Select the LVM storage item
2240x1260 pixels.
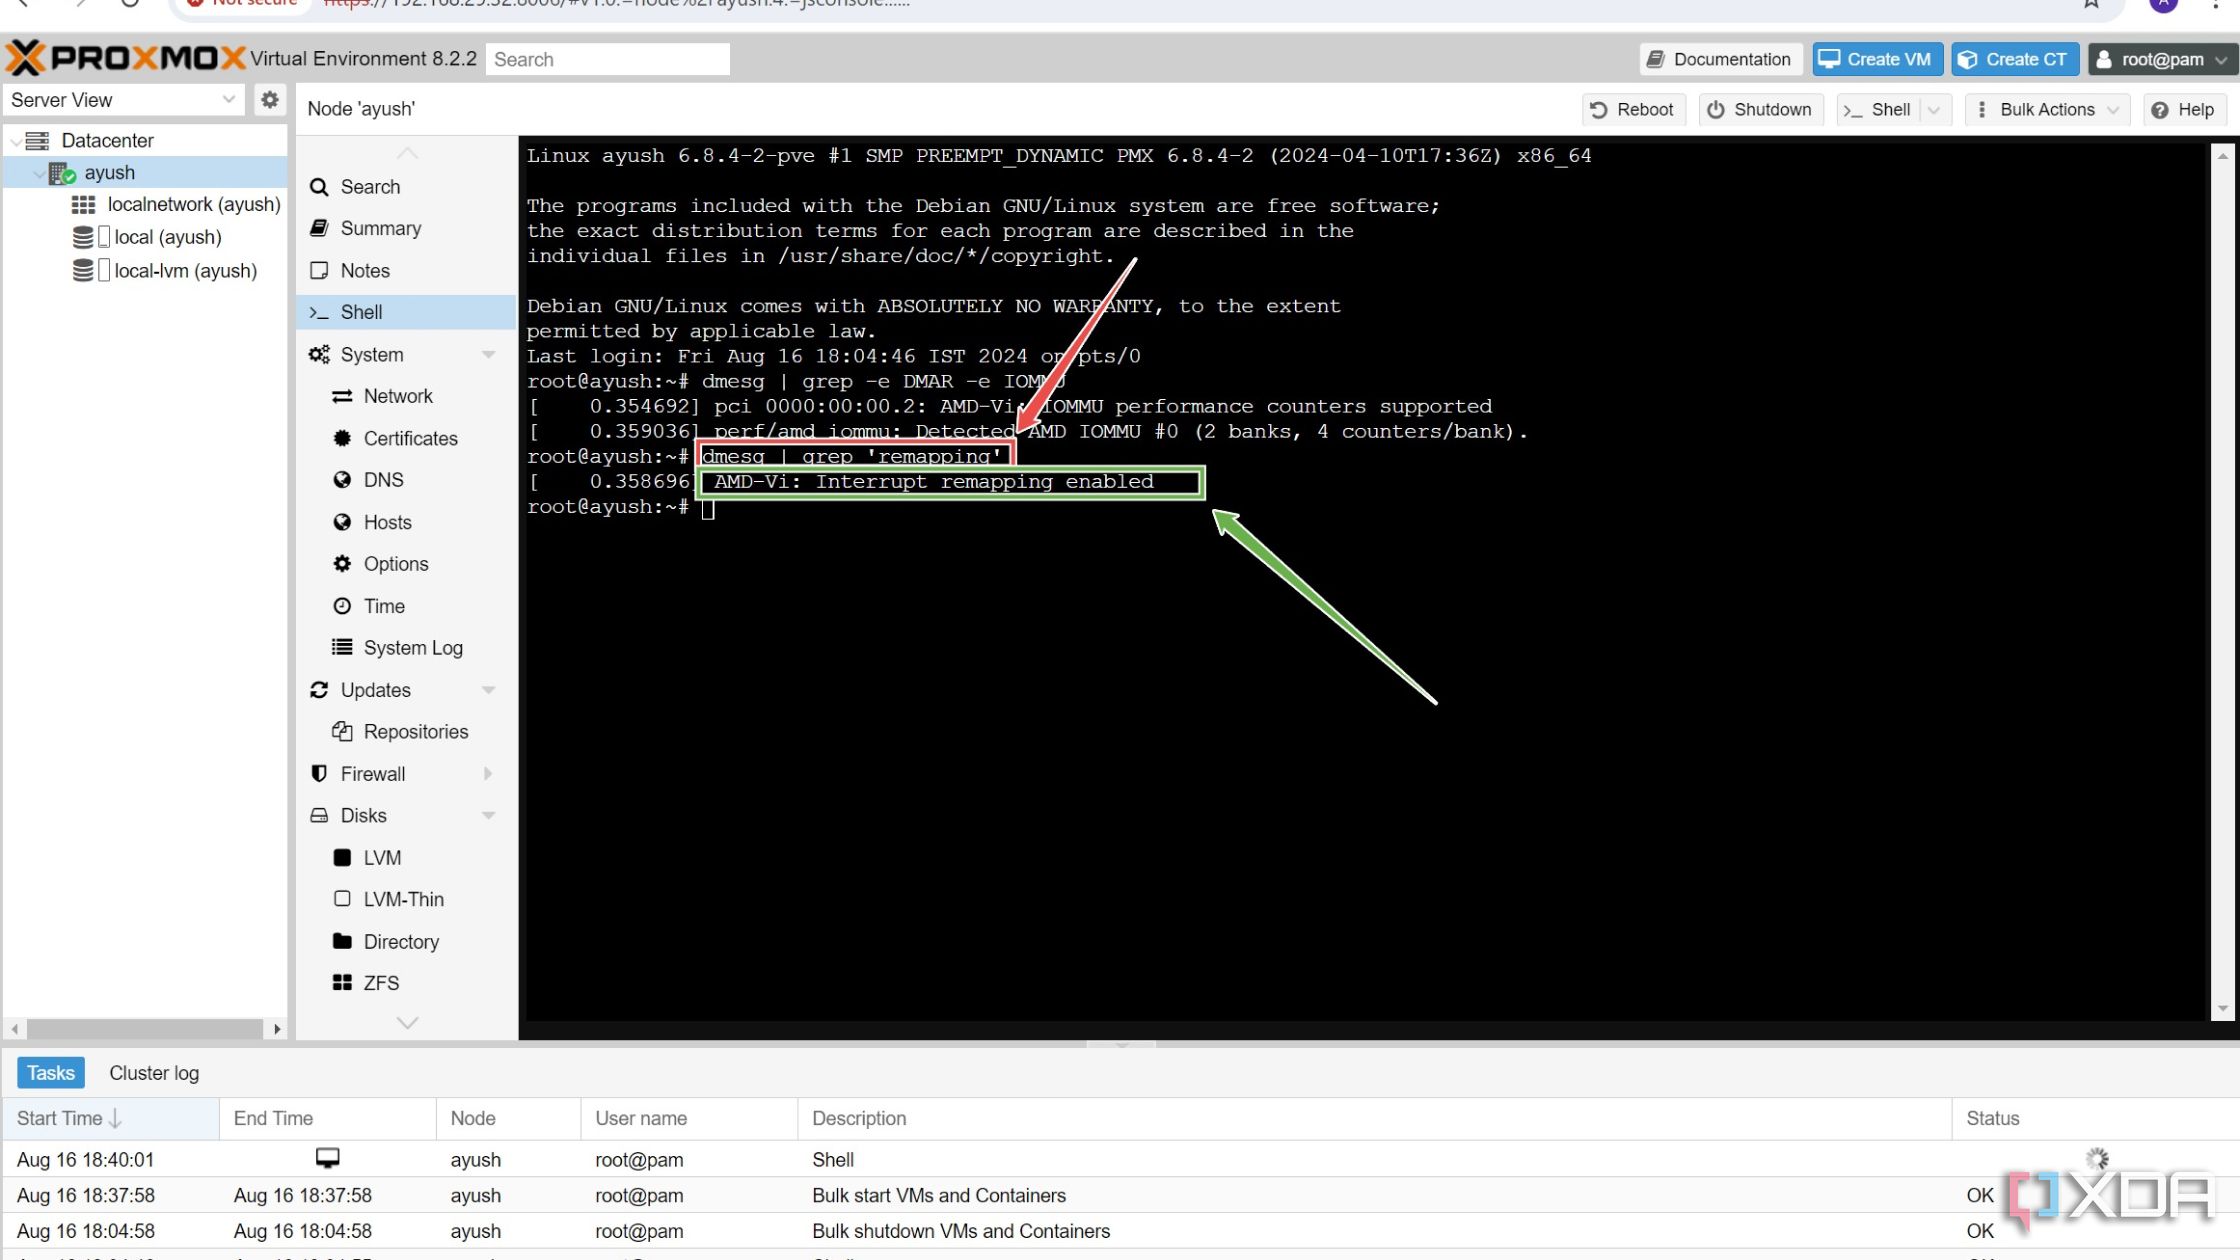383,855
